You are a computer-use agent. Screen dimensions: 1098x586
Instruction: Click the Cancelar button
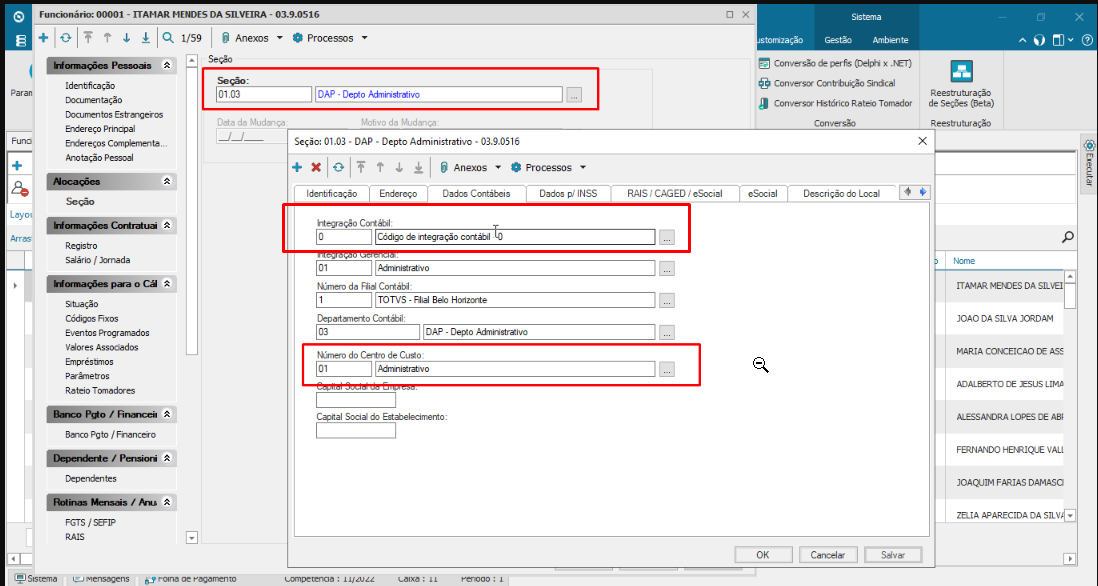pyautogui.click(x=828, y=554)
